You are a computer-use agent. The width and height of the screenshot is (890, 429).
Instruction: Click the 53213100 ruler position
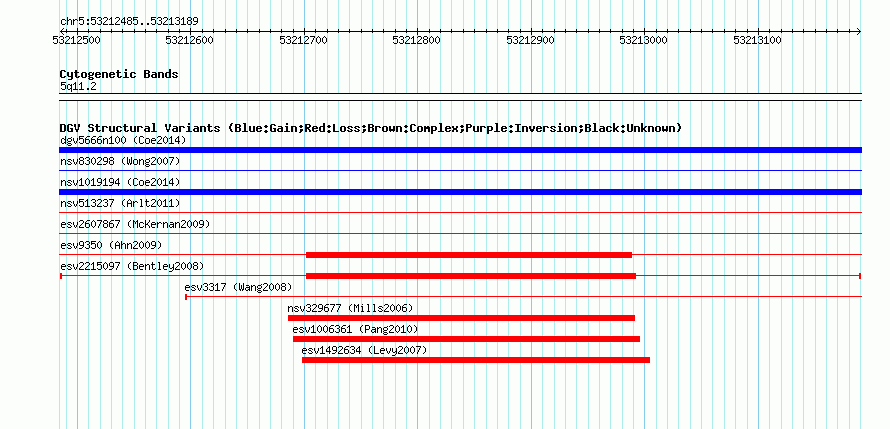pos(758,41)
